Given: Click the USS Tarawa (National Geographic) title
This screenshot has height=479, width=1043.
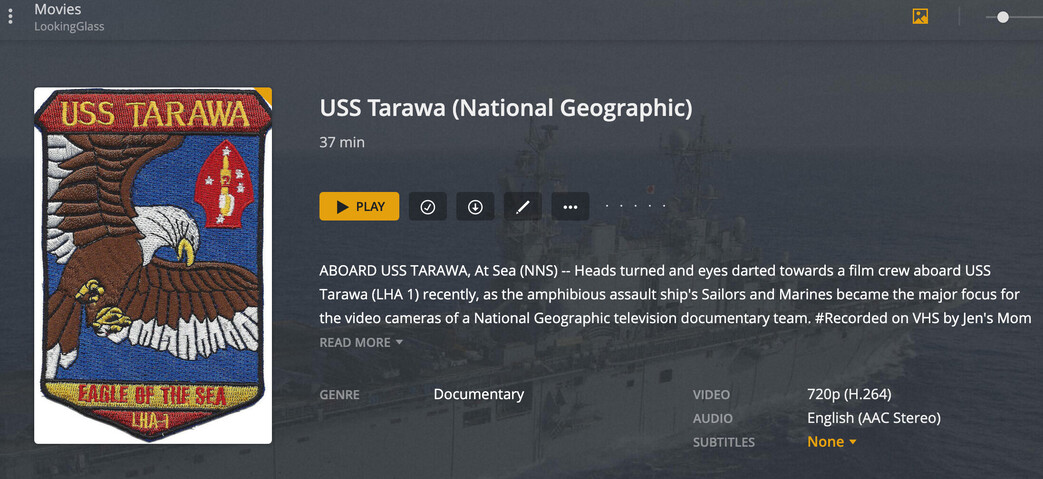Looking at the screenshot, I should (x=506, y=108).
